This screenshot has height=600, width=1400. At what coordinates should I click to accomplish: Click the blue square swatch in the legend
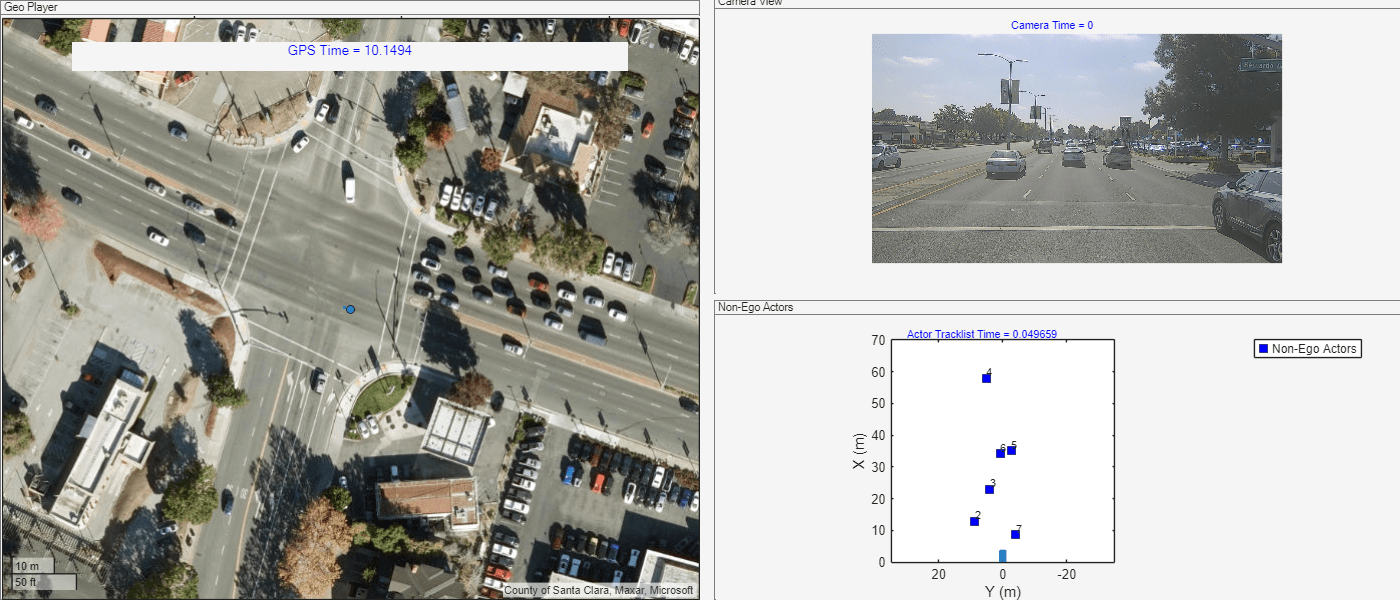pyautogui.click(x=1263, y=349)
